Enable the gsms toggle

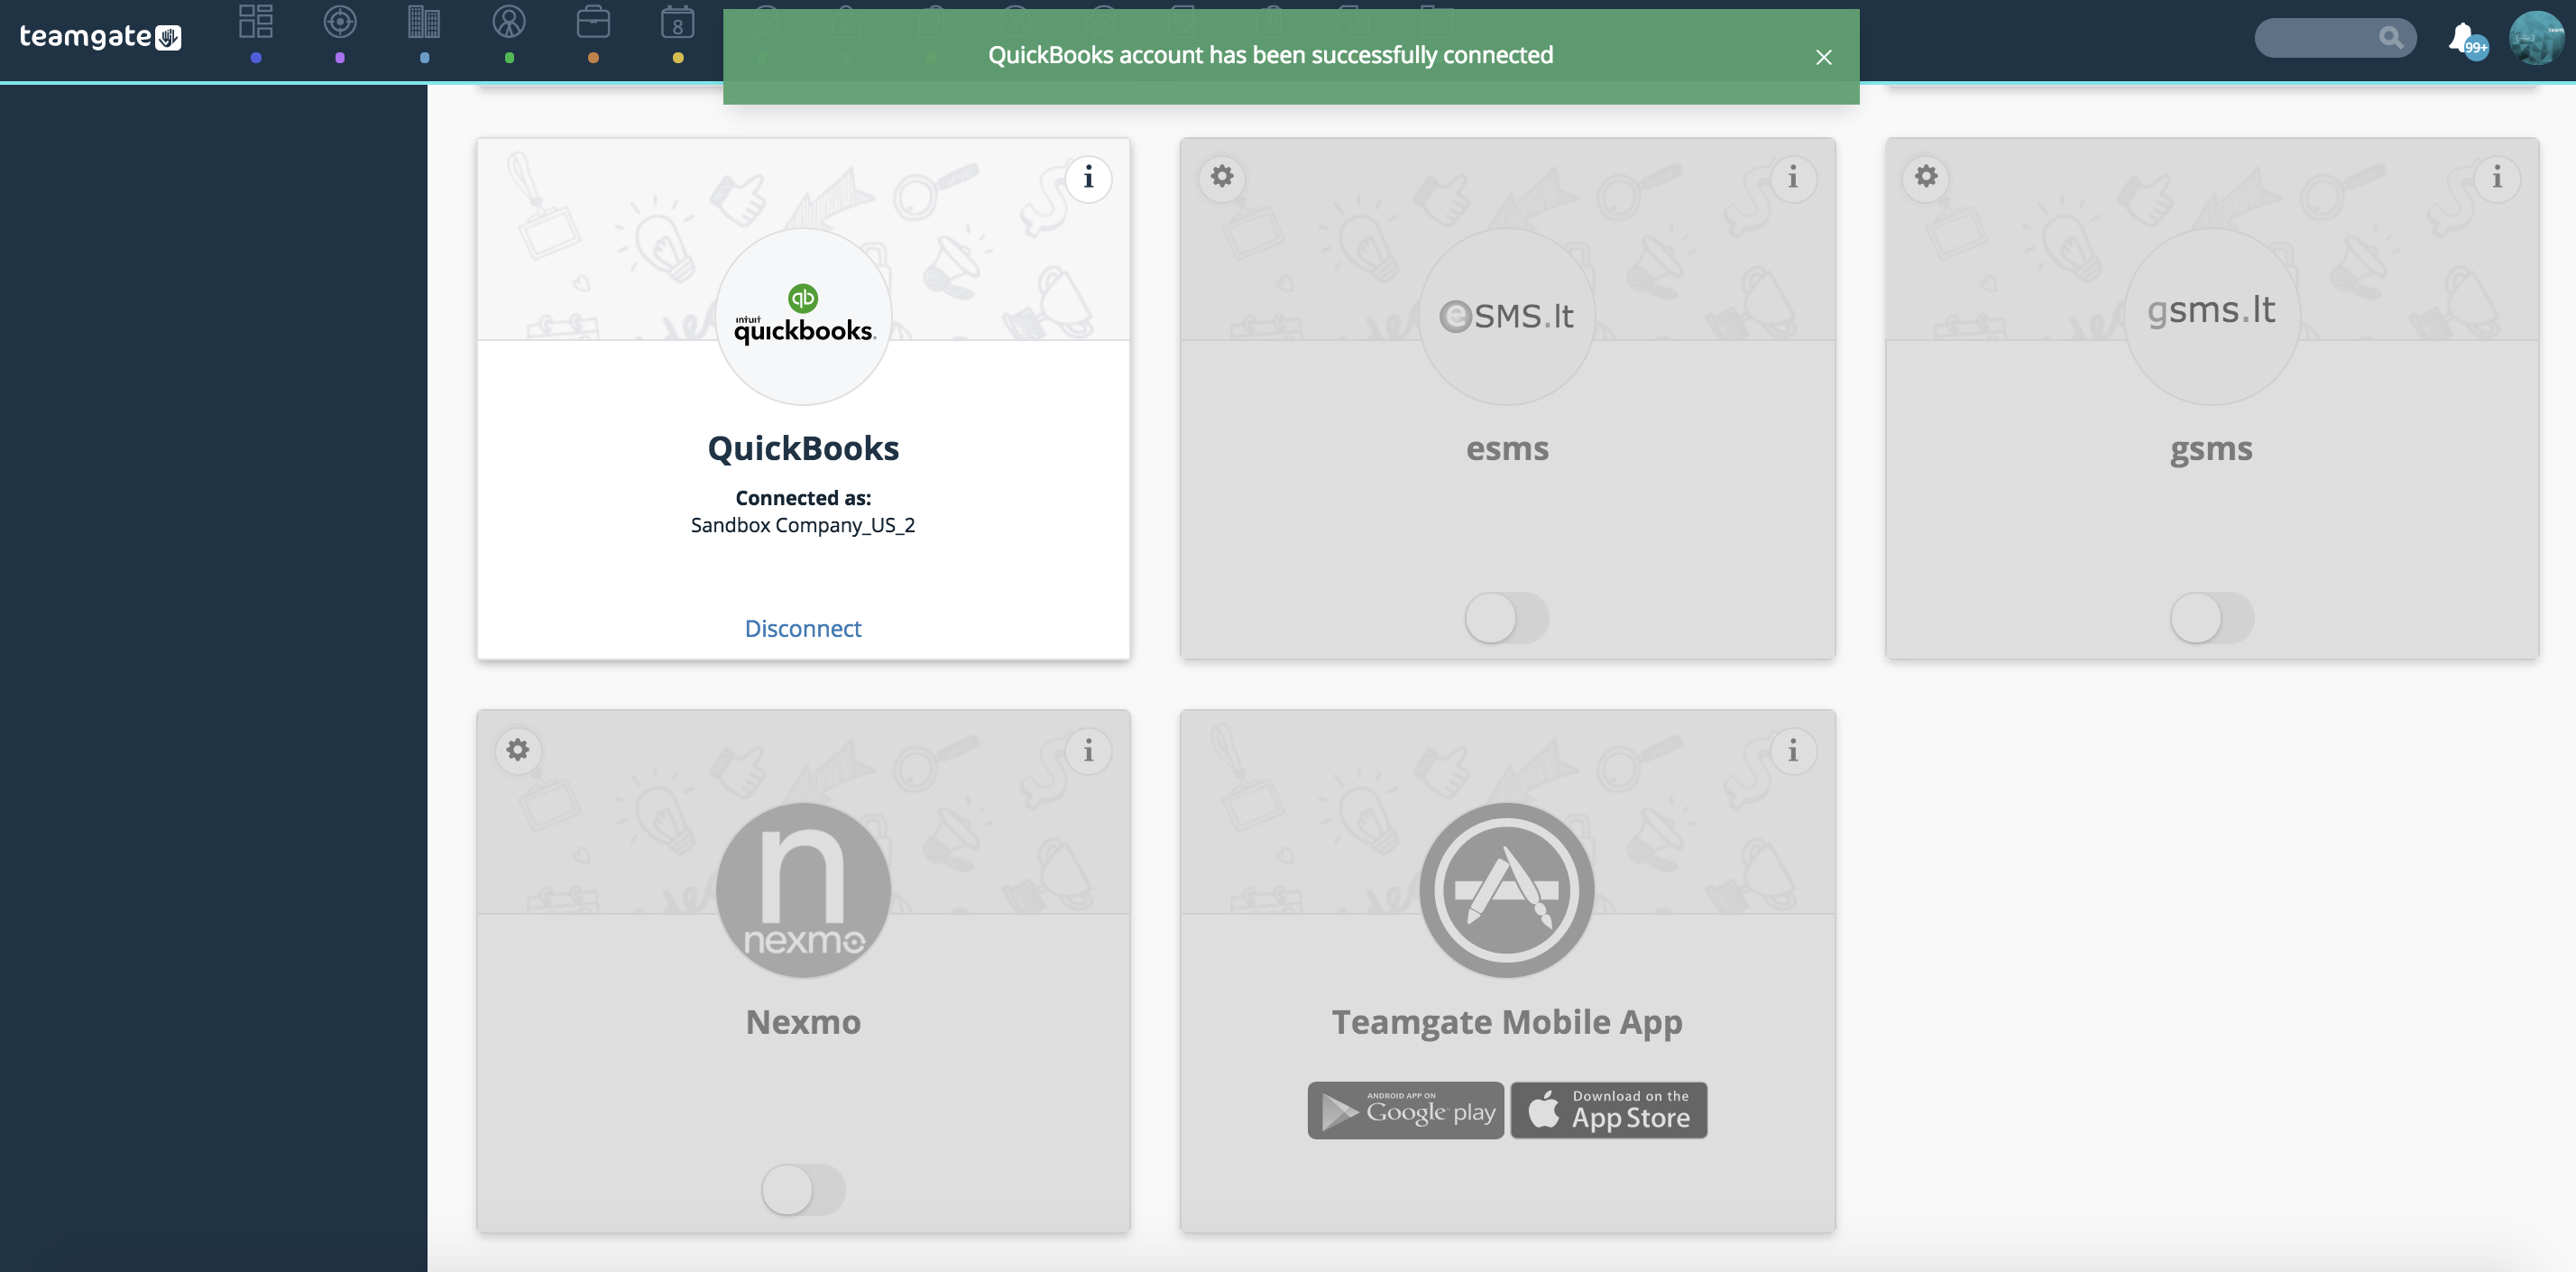[x=2211, y=617]
